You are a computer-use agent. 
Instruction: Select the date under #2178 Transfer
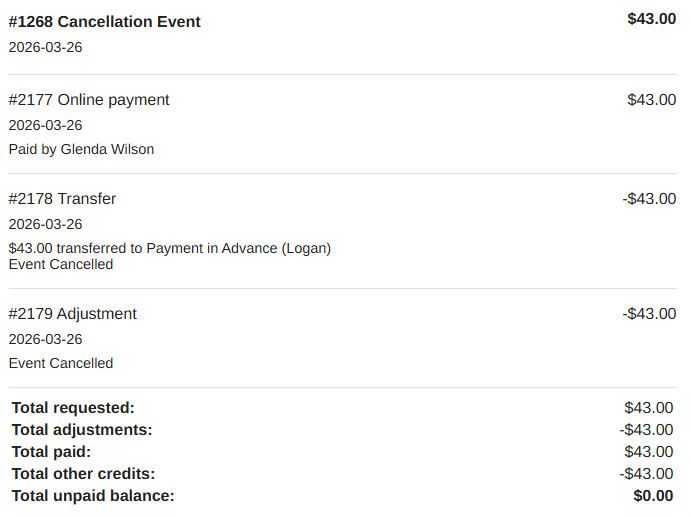tap(45, 224)
